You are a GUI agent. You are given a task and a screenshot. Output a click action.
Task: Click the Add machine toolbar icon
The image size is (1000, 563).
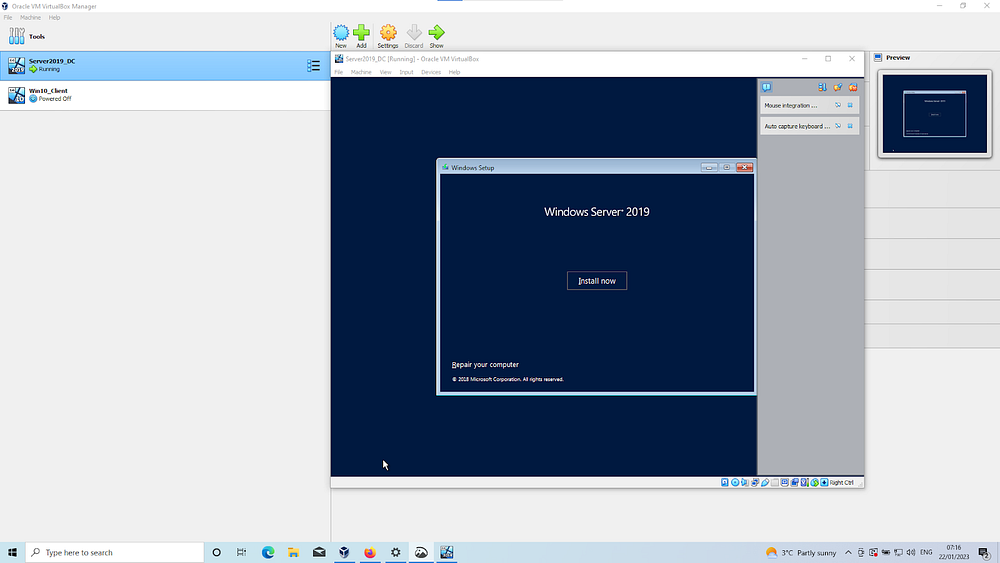click(x=362, y=36)
